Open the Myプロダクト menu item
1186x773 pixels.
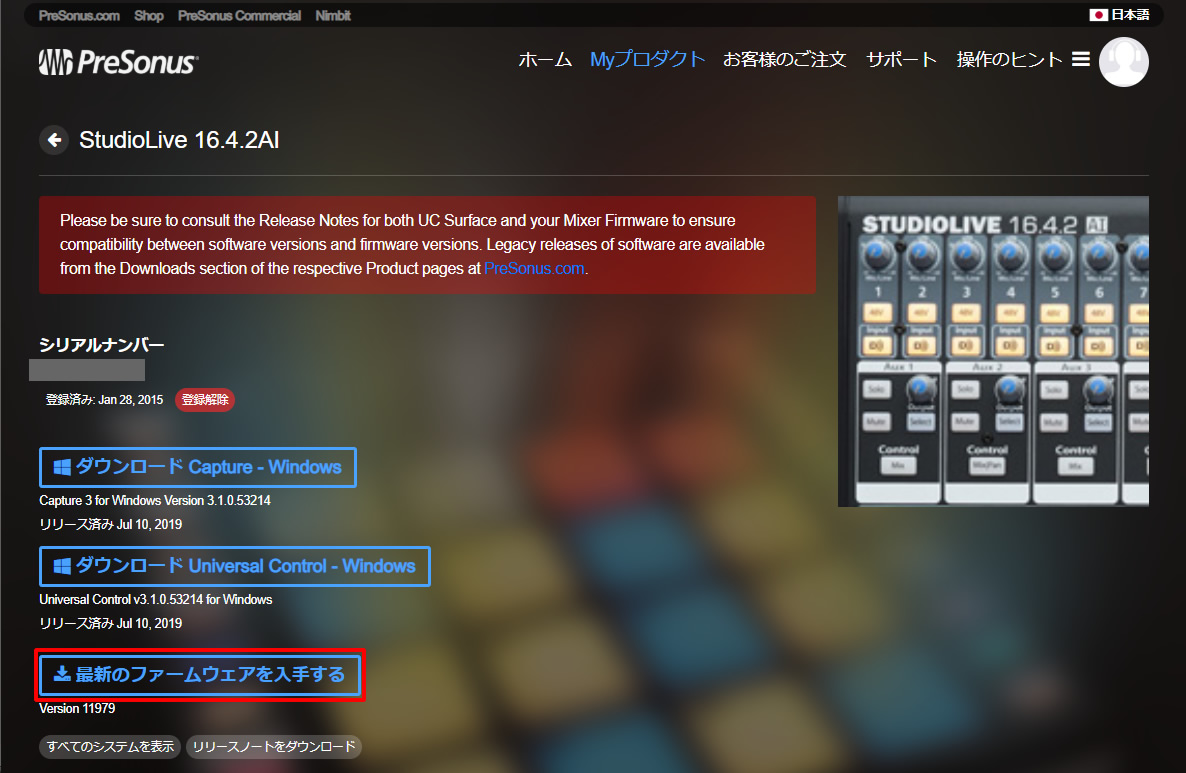(x=647, y=60)
